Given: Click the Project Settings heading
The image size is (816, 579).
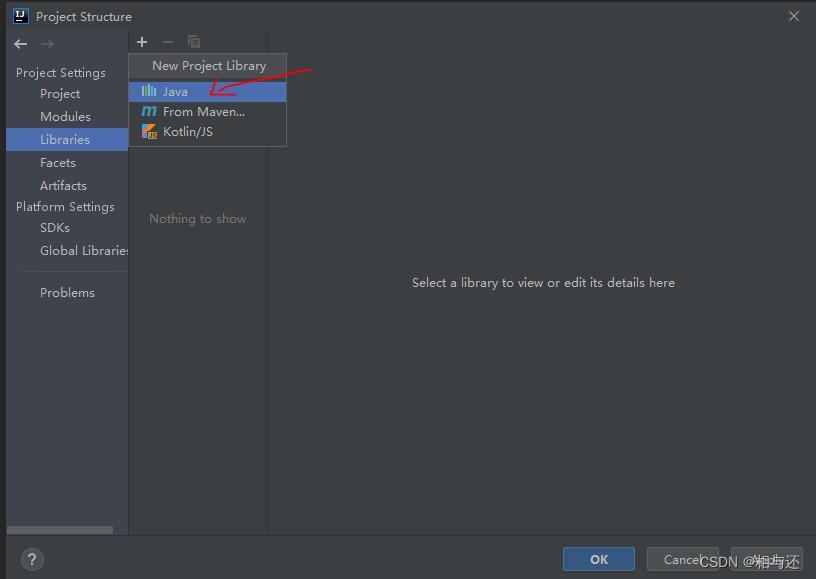Looking at the screenshot, I should (x=60, y=73).
